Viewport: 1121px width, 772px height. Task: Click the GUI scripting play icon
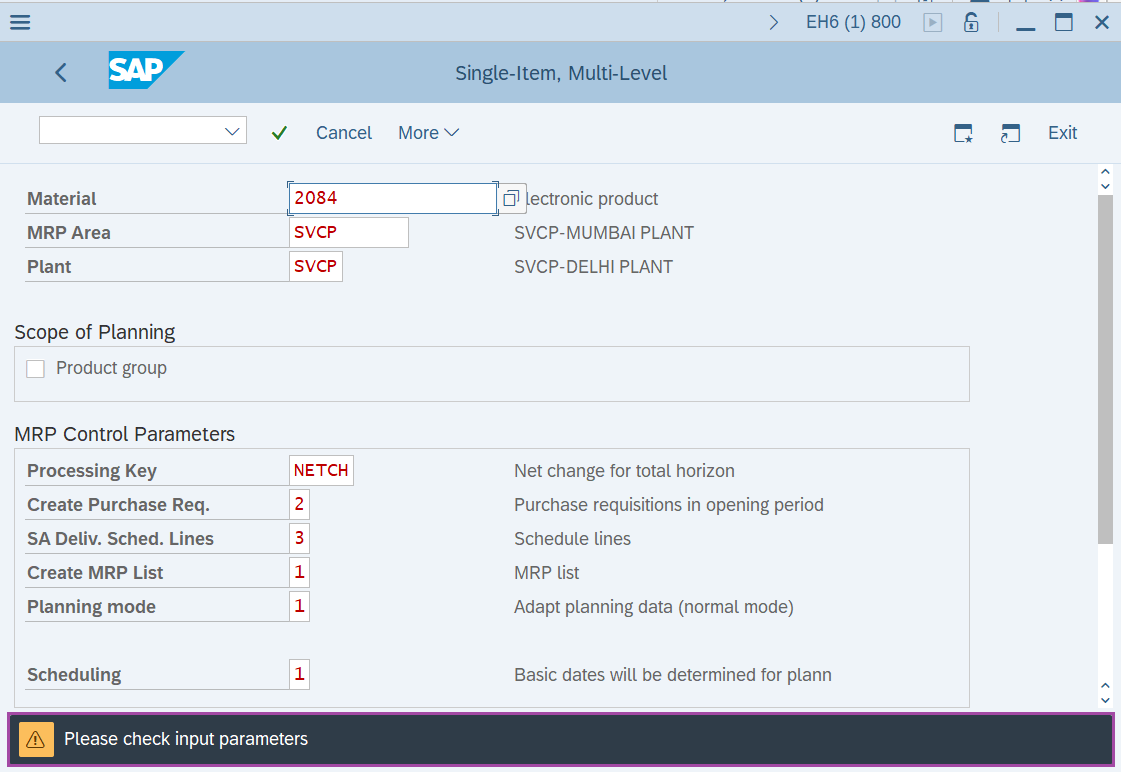click(931, 21)
